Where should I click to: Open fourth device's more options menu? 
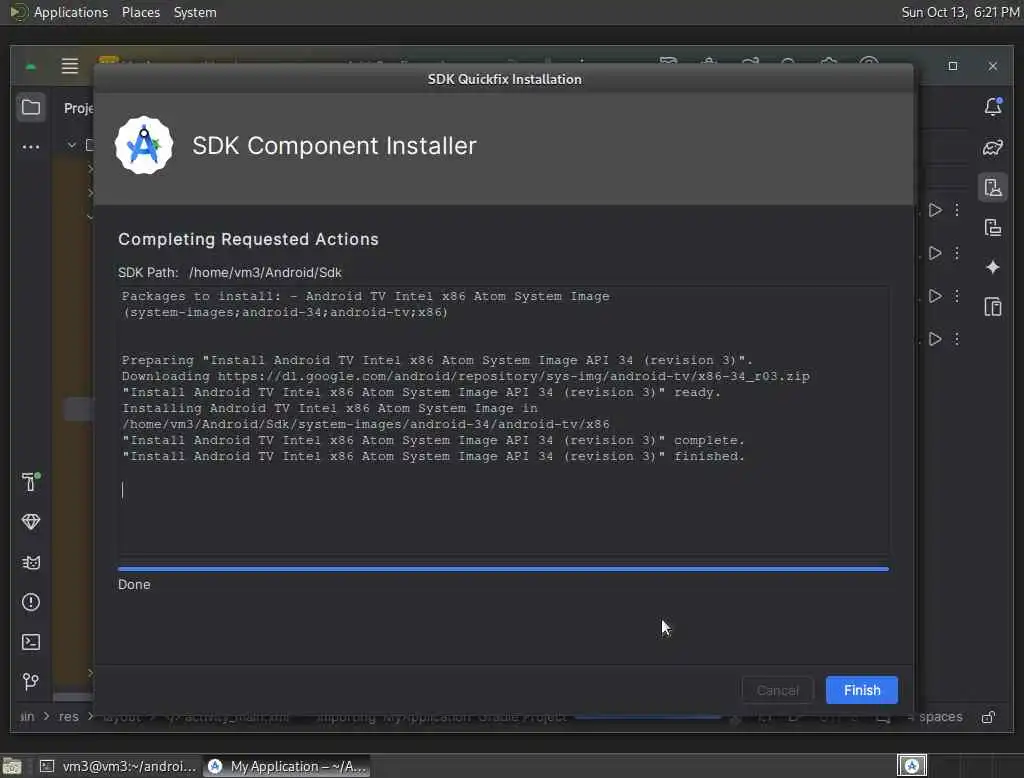click(x=957, y=339)
